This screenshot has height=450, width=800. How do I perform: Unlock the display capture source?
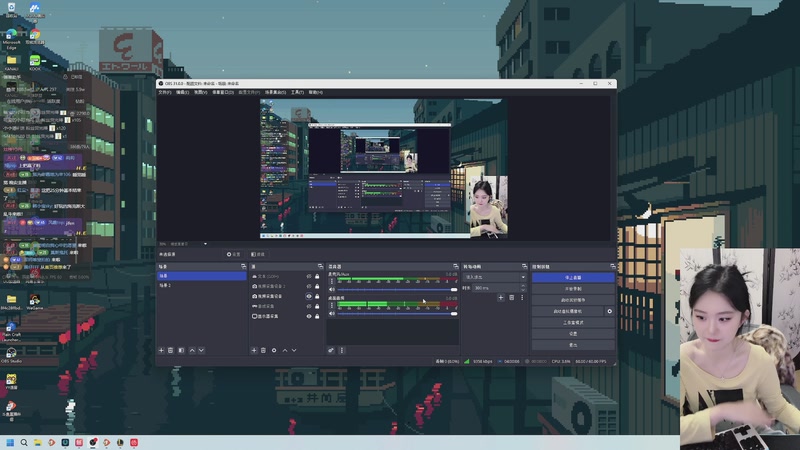click(x=317, y=316)
